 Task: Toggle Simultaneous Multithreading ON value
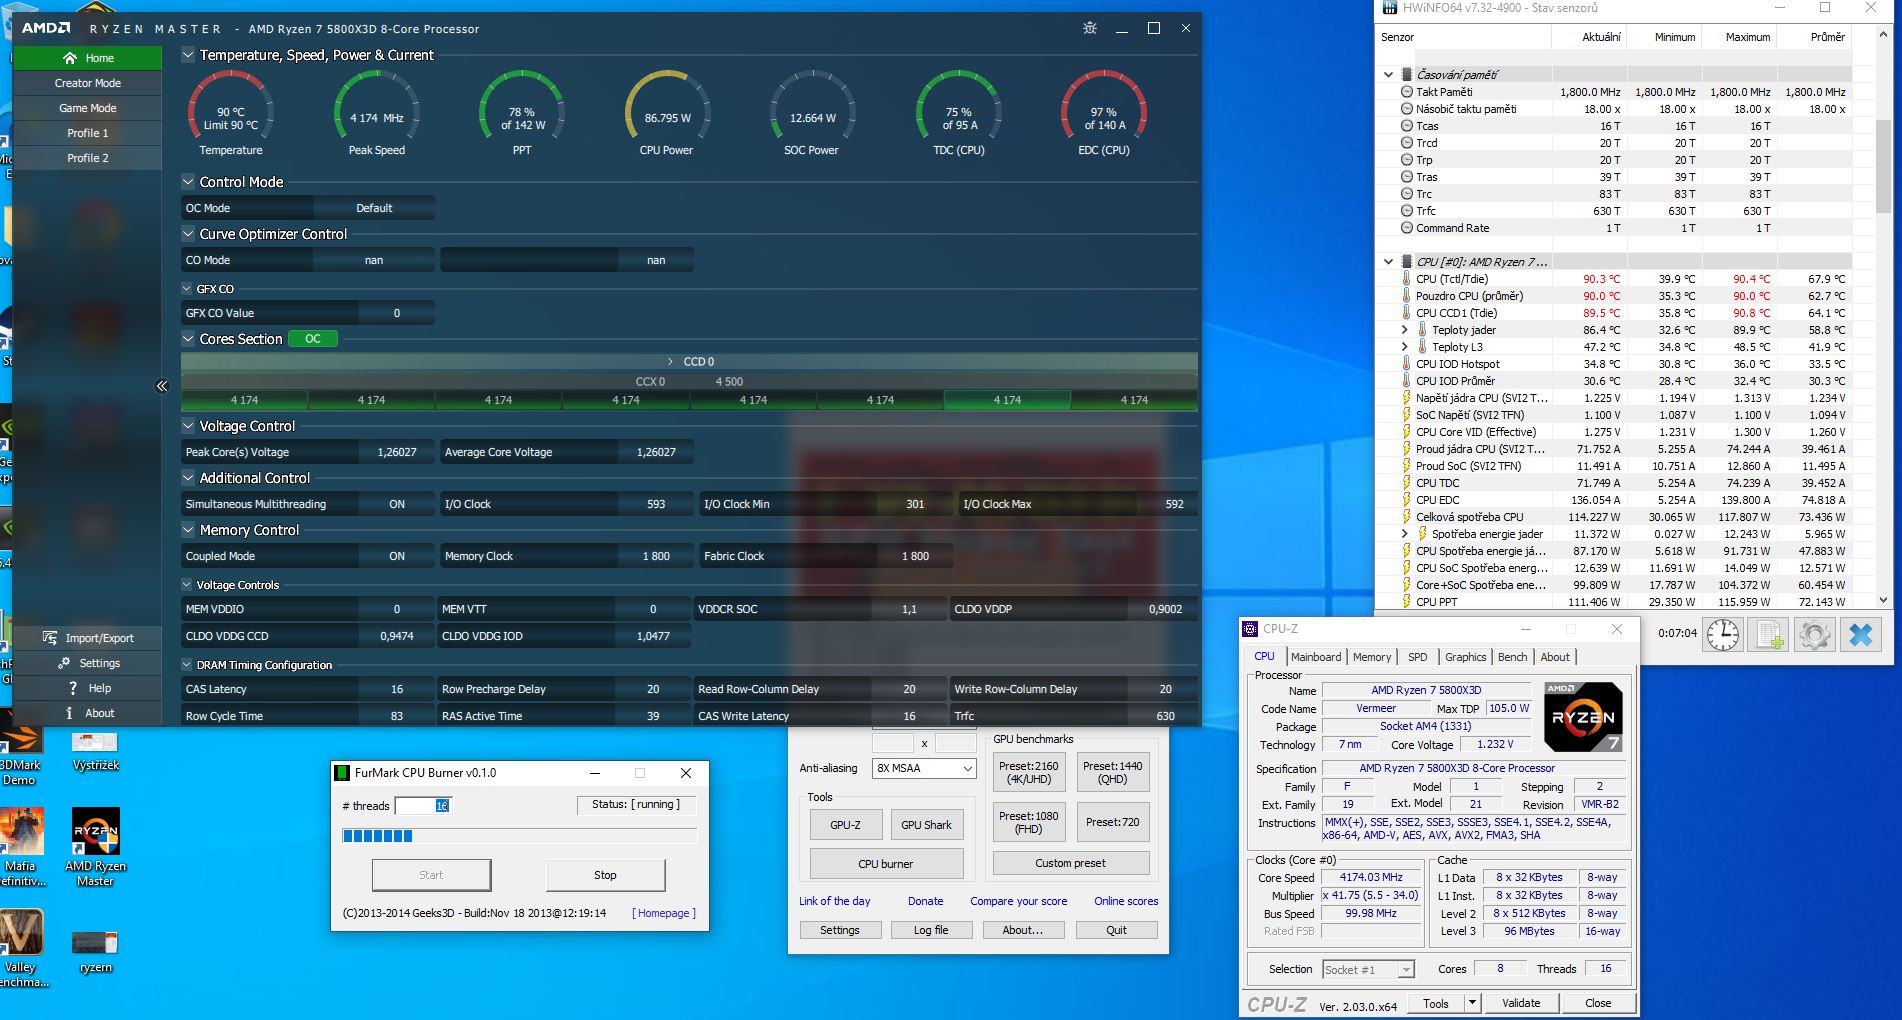397,504
